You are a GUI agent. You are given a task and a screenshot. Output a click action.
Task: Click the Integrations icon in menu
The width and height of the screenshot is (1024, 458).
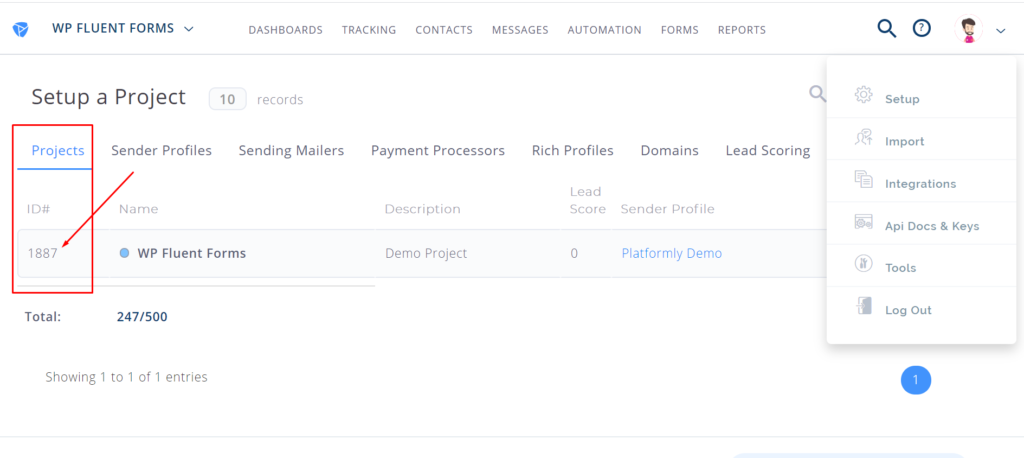863,179
